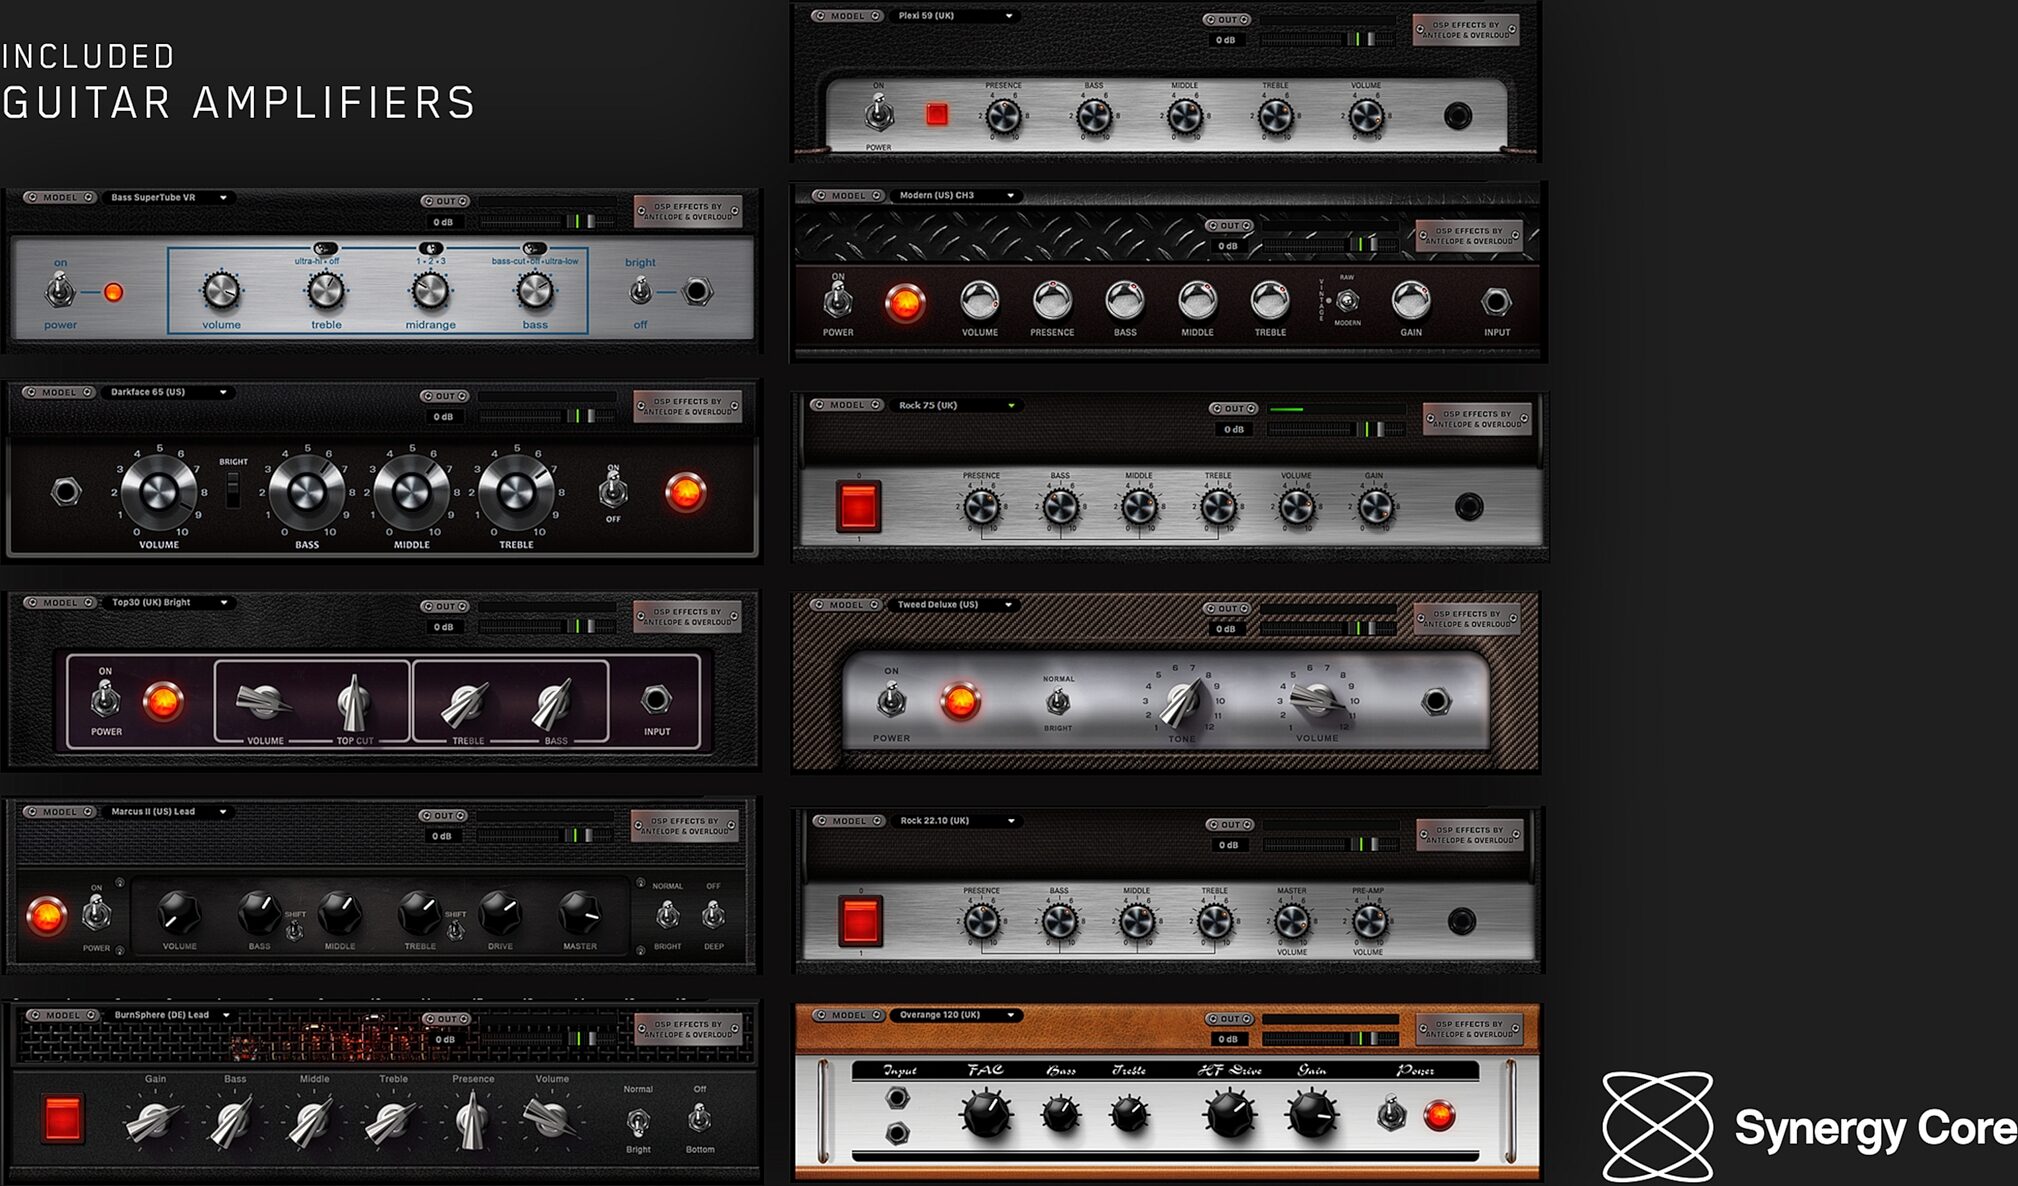
Task: Open the Modern (US) CH3 model dropdown
Action: 955,196
